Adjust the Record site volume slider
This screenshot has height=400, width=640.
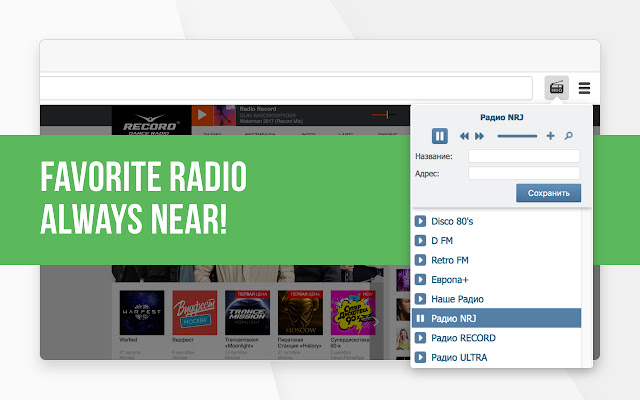385,115
